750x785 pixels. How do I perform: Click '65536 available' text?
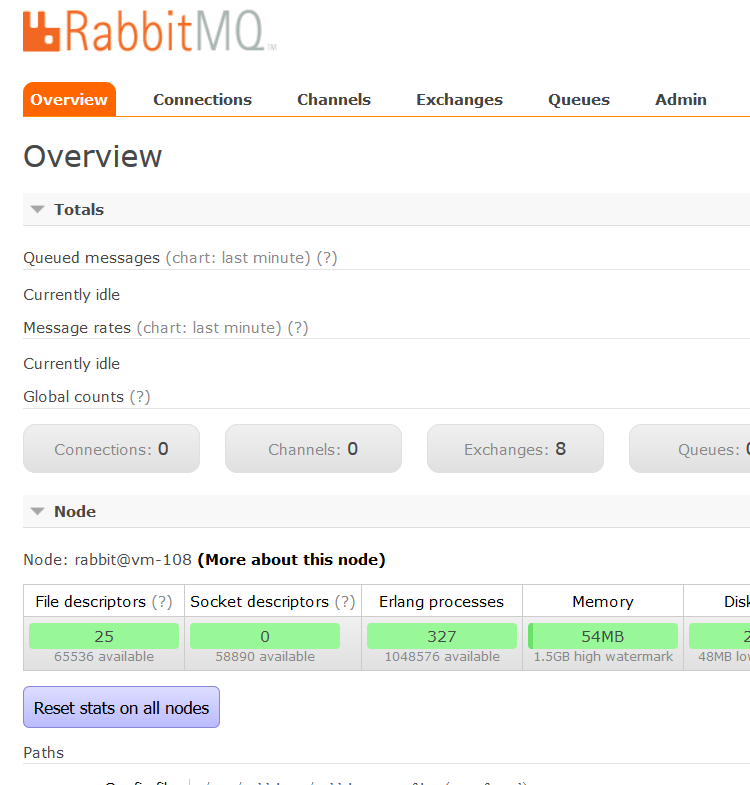pyautogui.click(x=104, y=657)
